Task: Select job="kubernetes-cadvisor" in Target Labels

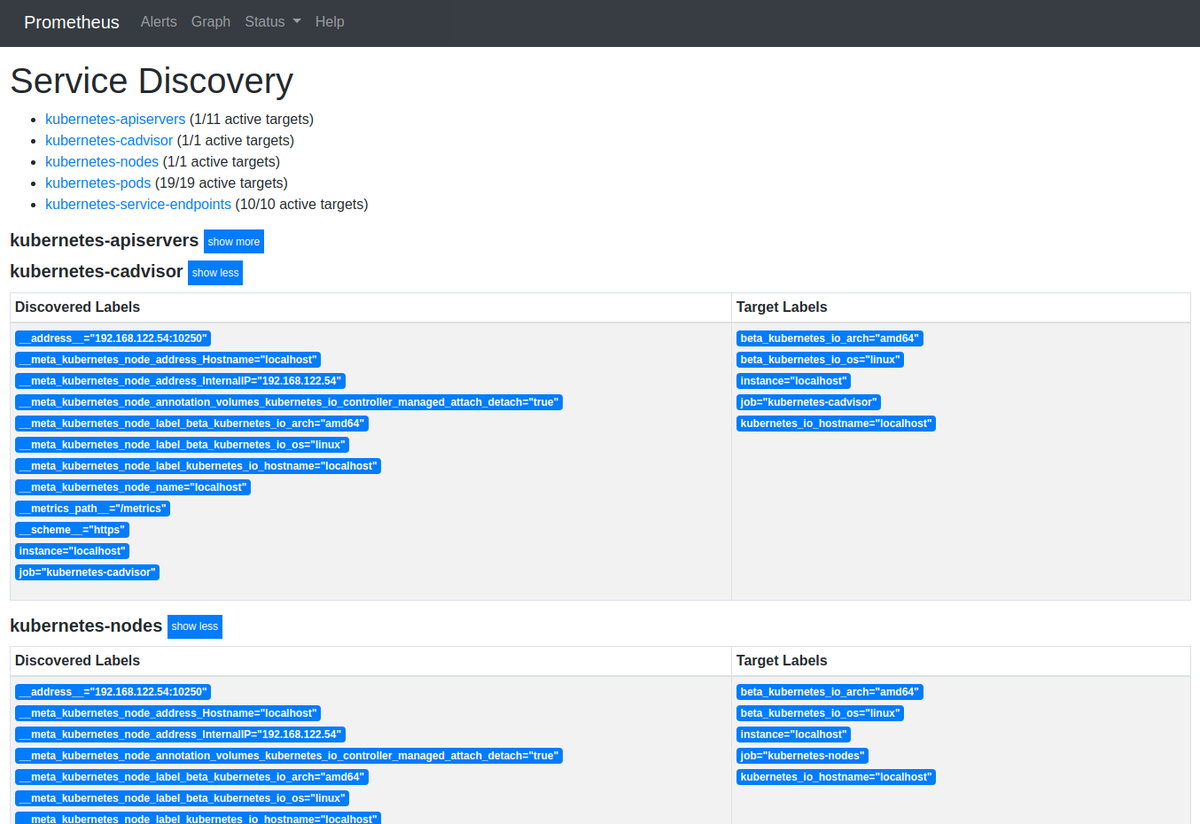Action: (x=809, y=402)
